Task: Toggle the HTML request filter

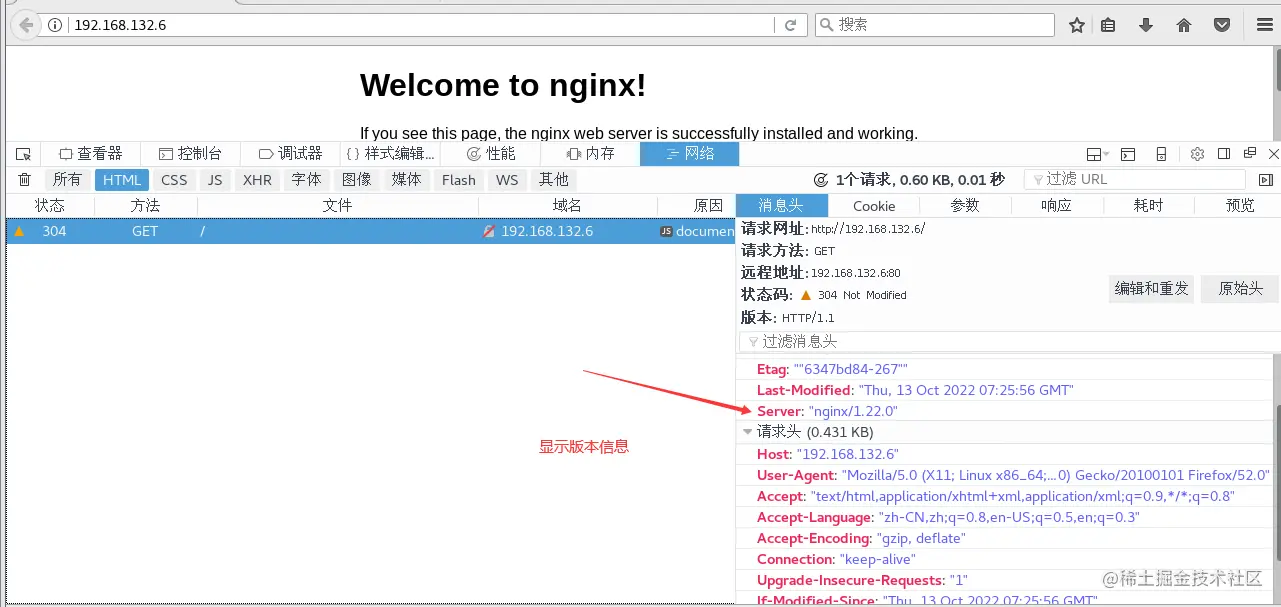Action: pos(122,180)
